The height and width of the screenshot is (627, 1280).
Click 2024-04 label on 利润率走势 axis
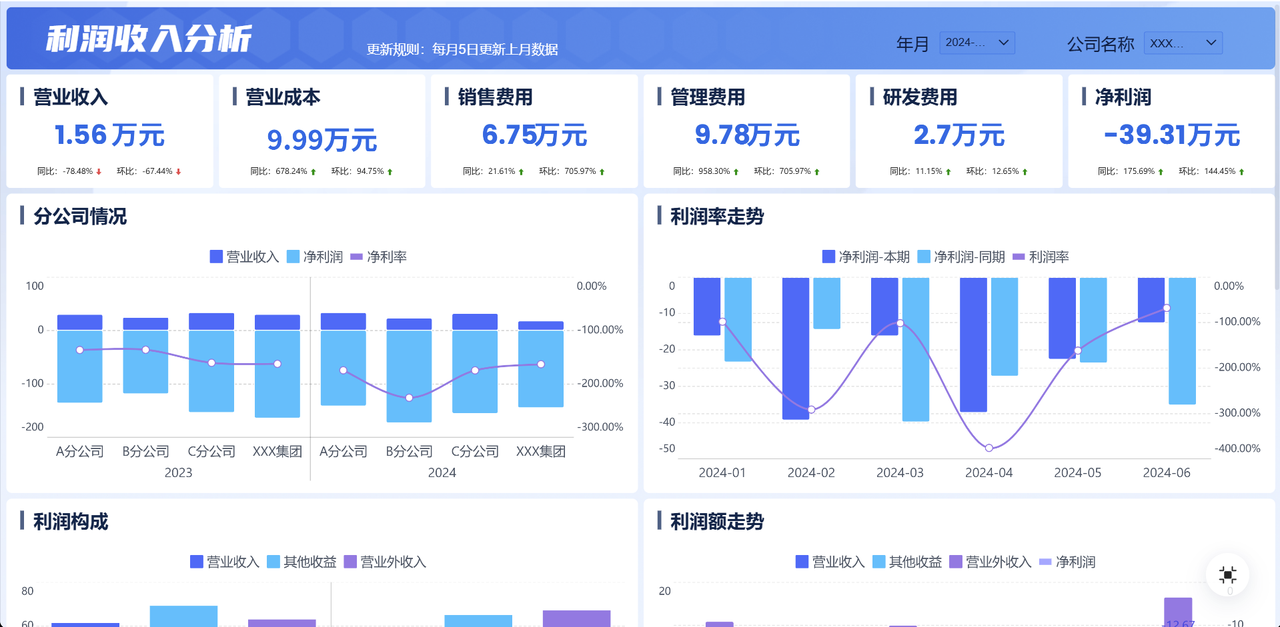tap(989, 472)
